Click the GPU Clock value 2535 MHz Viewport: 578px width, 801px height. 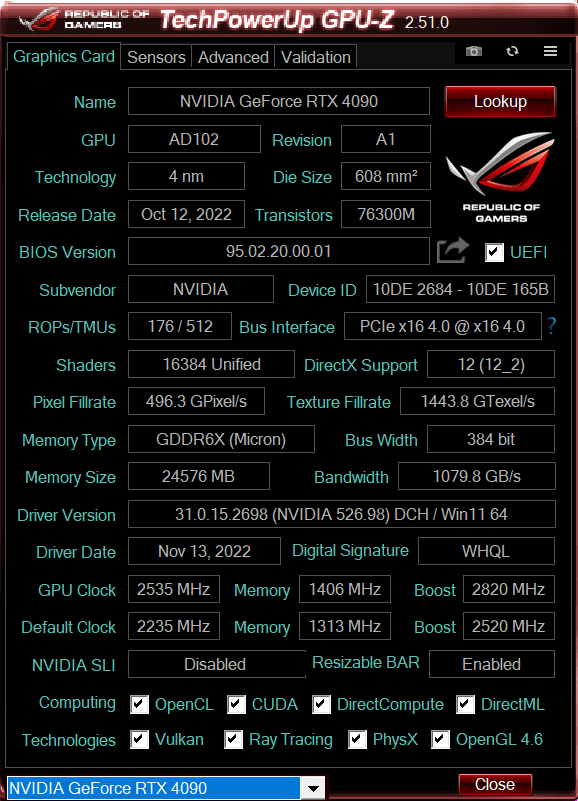pyautogui.click(x=174, y=589)
